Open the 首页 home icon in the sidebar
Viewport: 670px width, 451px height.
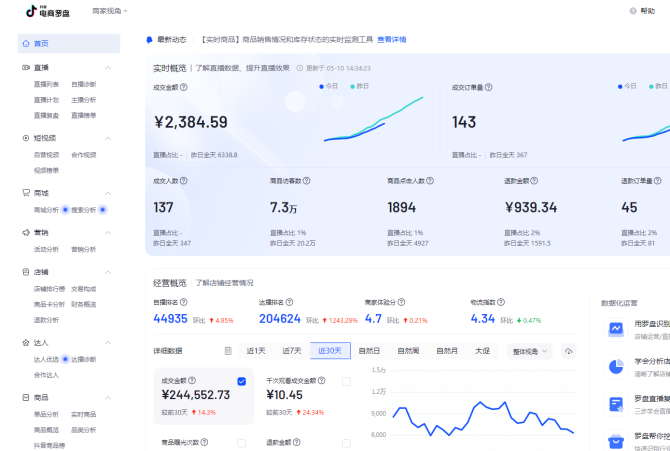tap(26, 44)
